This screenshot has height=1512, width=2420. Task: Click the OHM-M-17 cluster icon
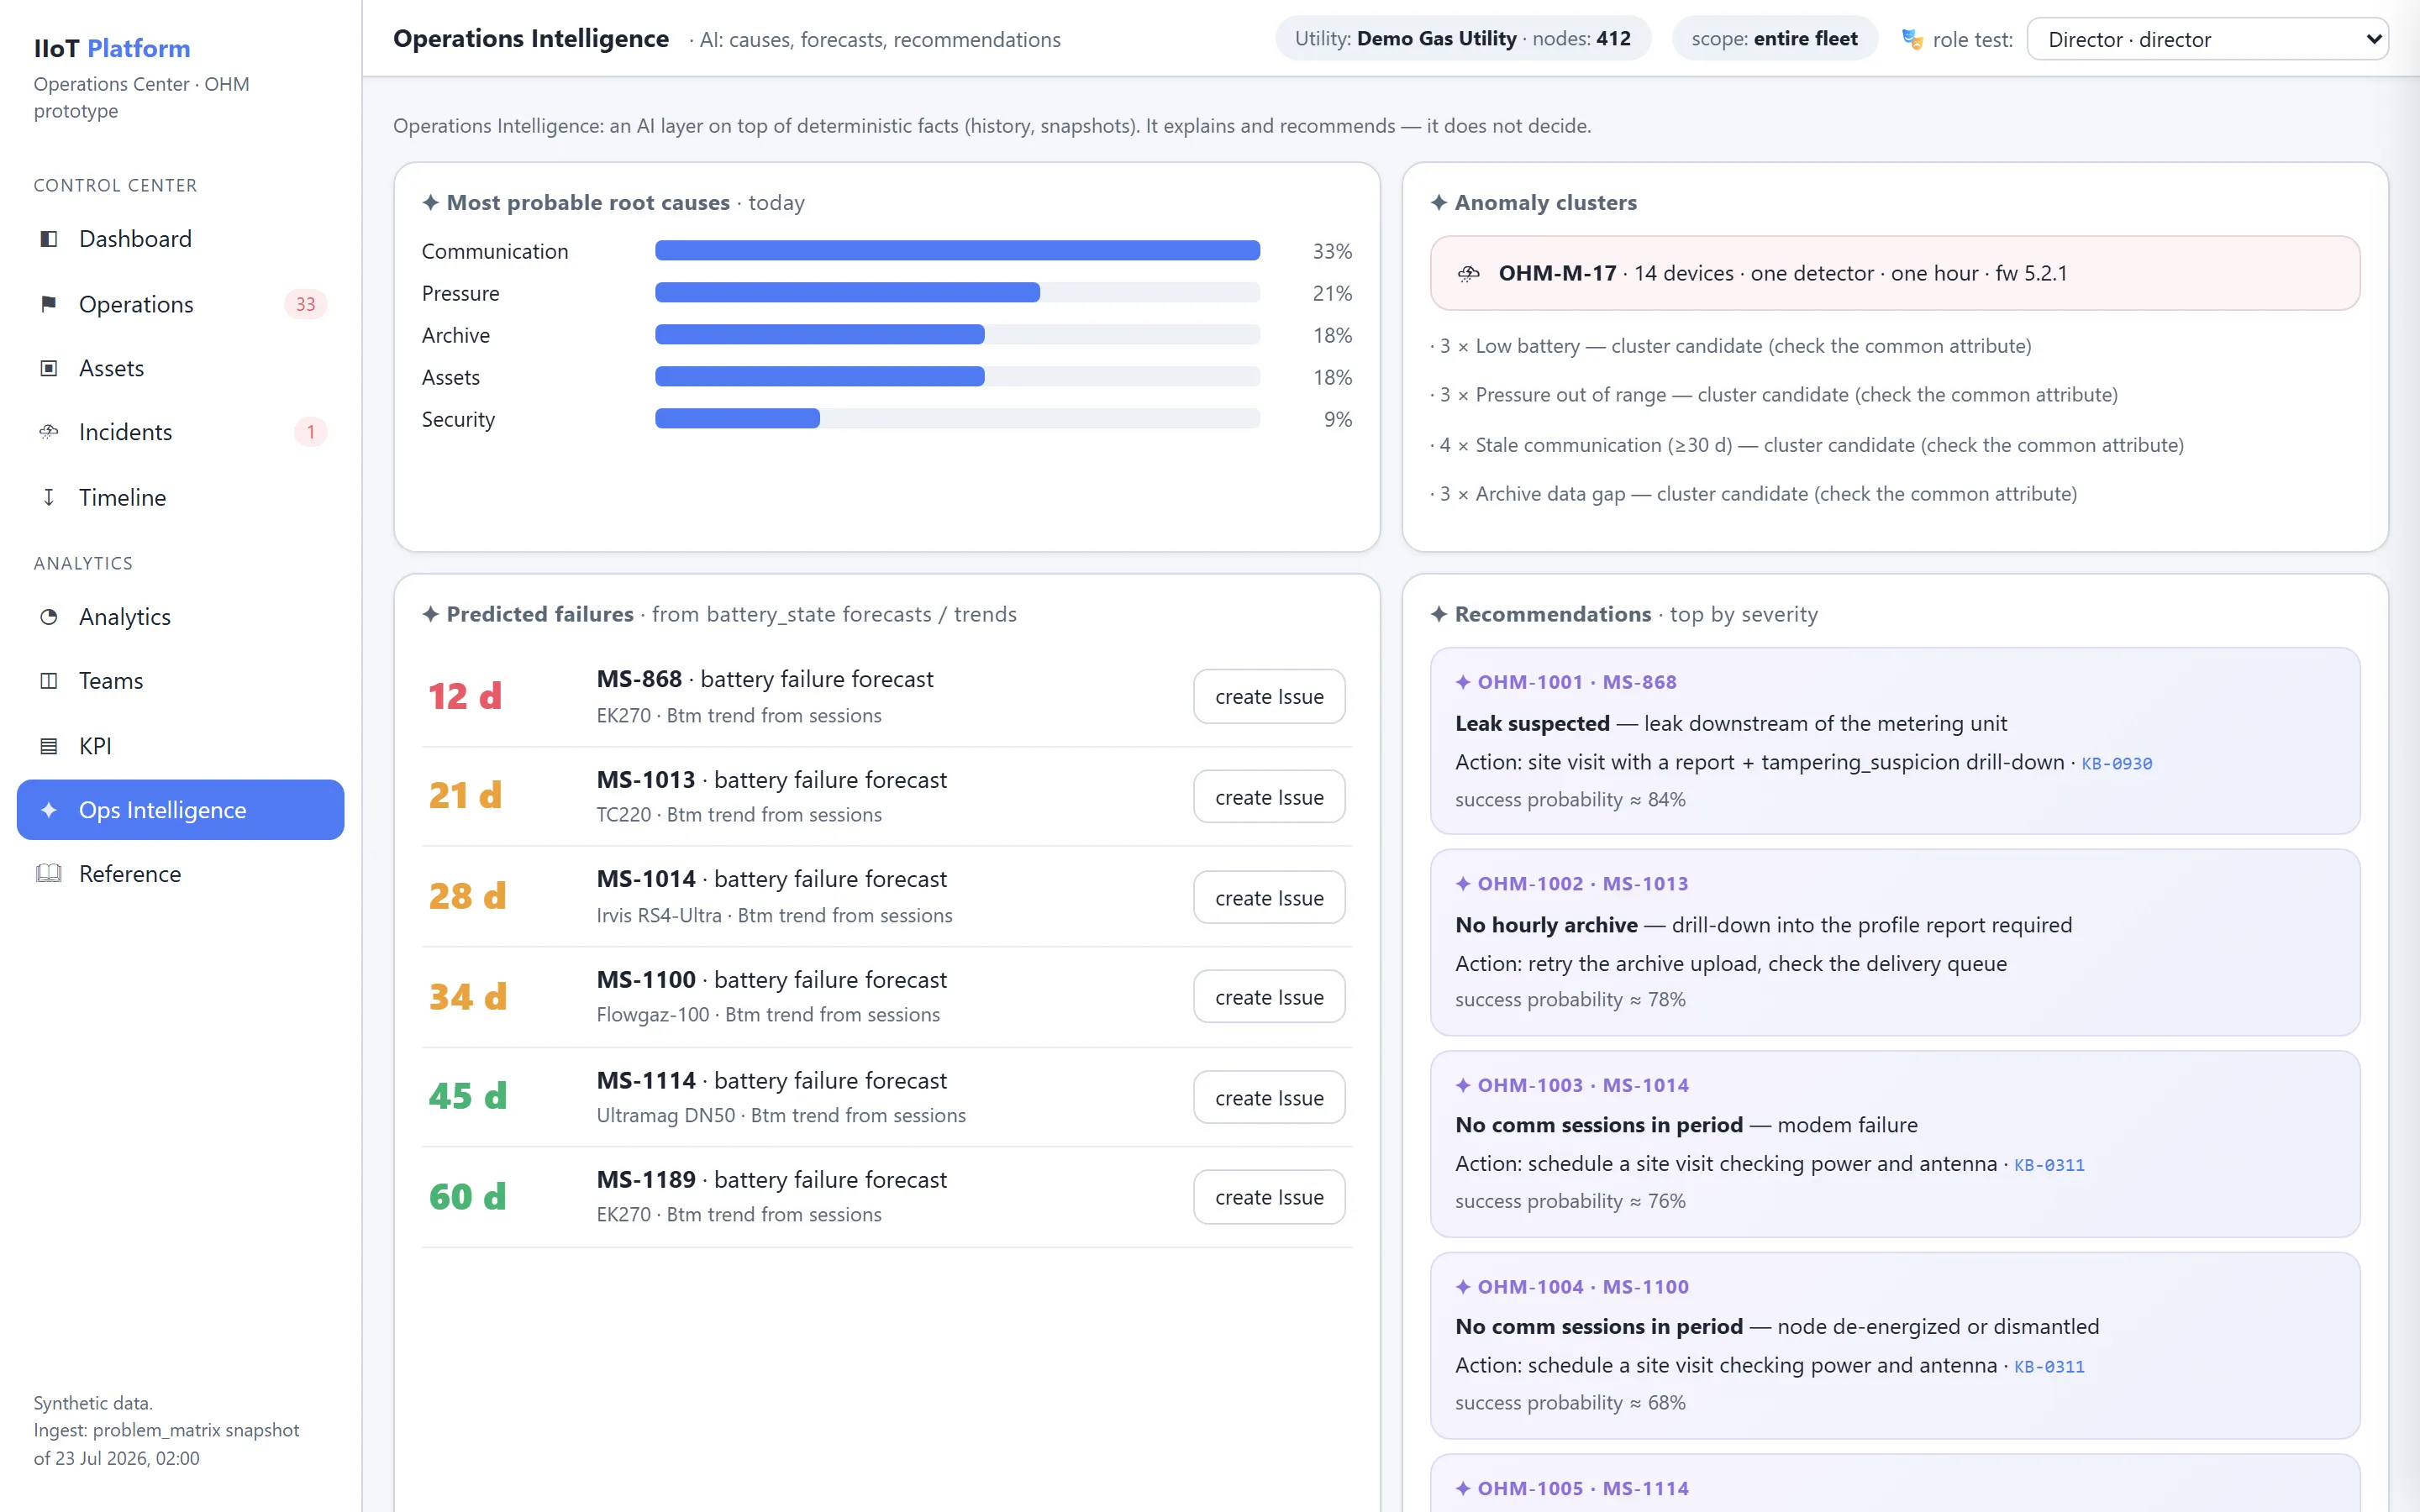click(1468, 273)
